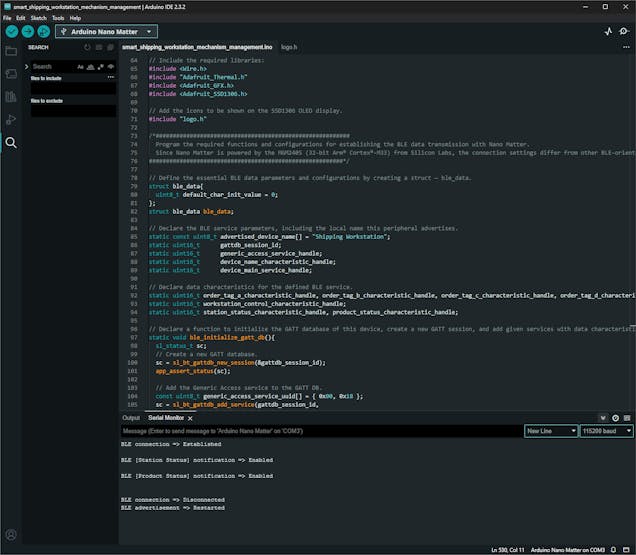Viewport: 636px width, 555px height.
Task: Click the Serial Monitor magnifier icon at top right
Action: point(626,32)
